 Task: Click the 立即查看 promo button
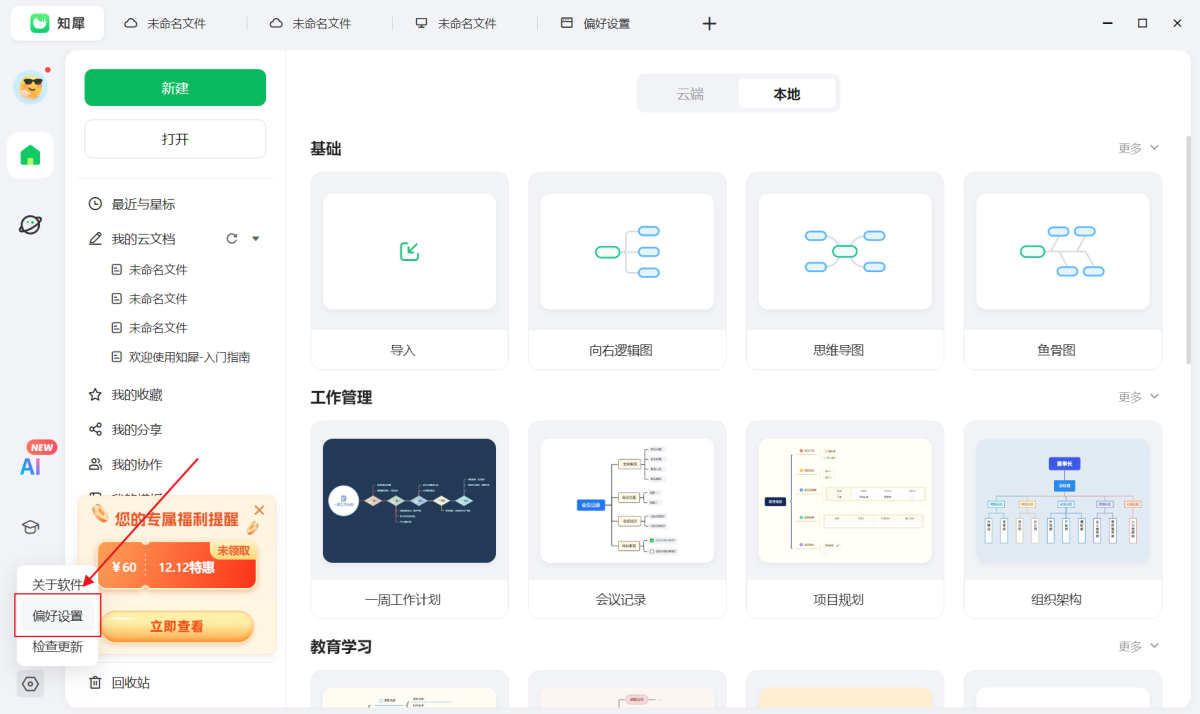tap(176, 627)
